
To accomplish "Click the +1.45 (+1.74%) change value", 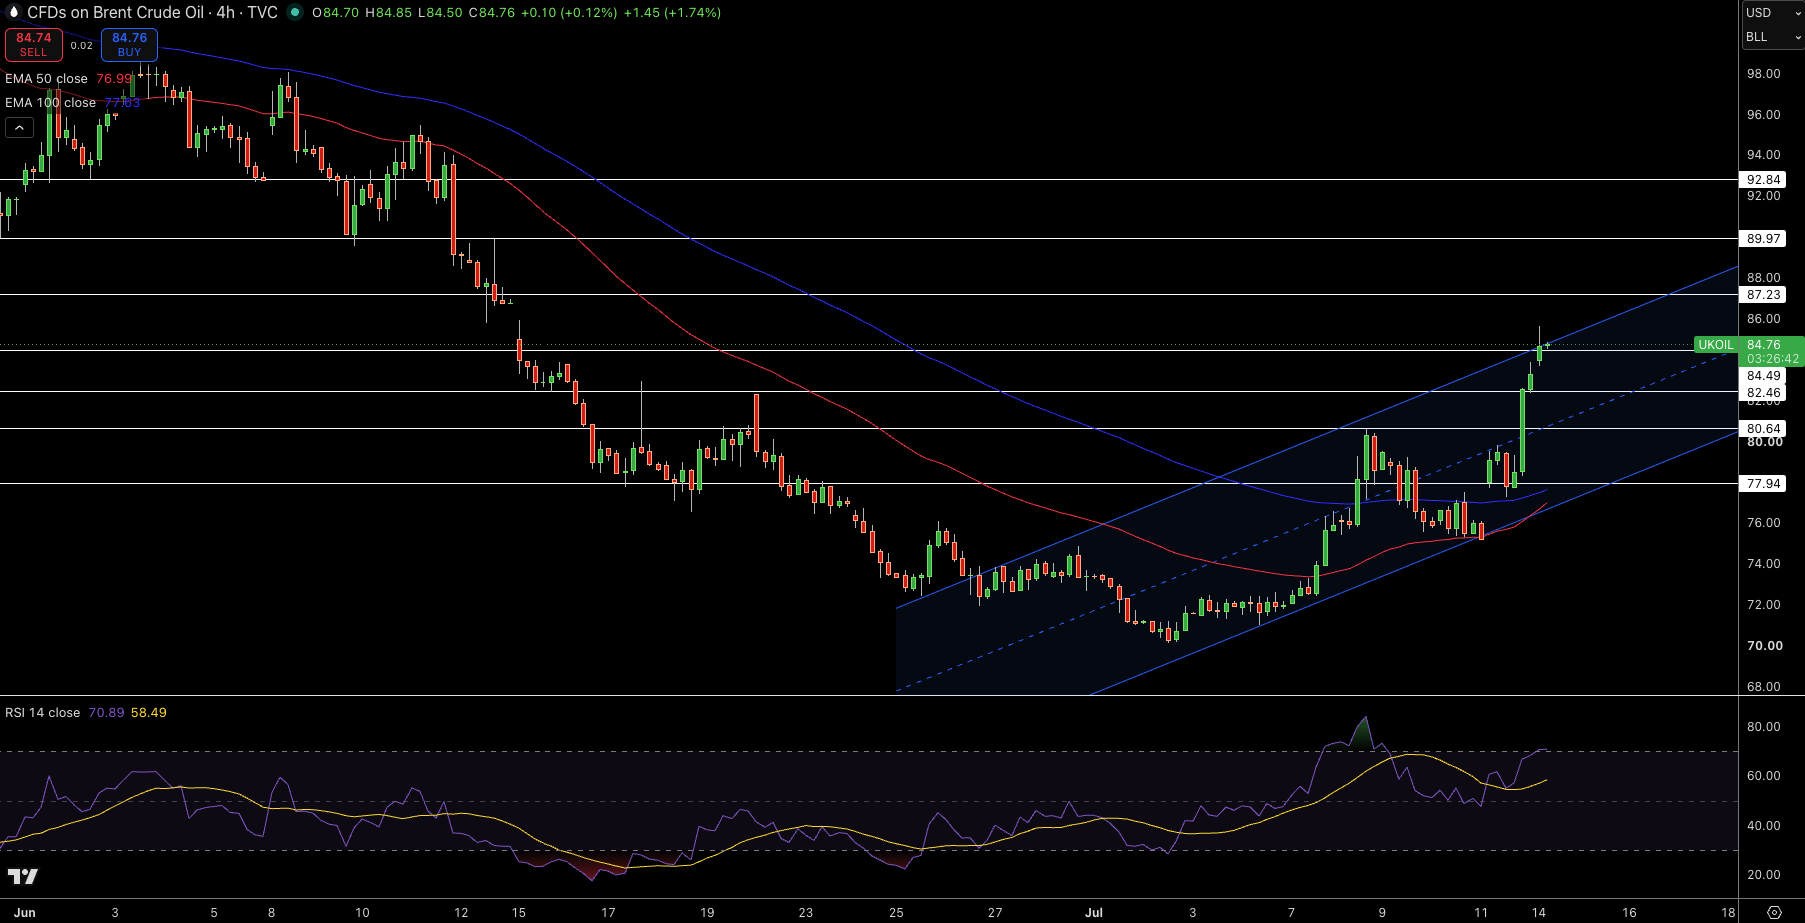I will [674, 13].
